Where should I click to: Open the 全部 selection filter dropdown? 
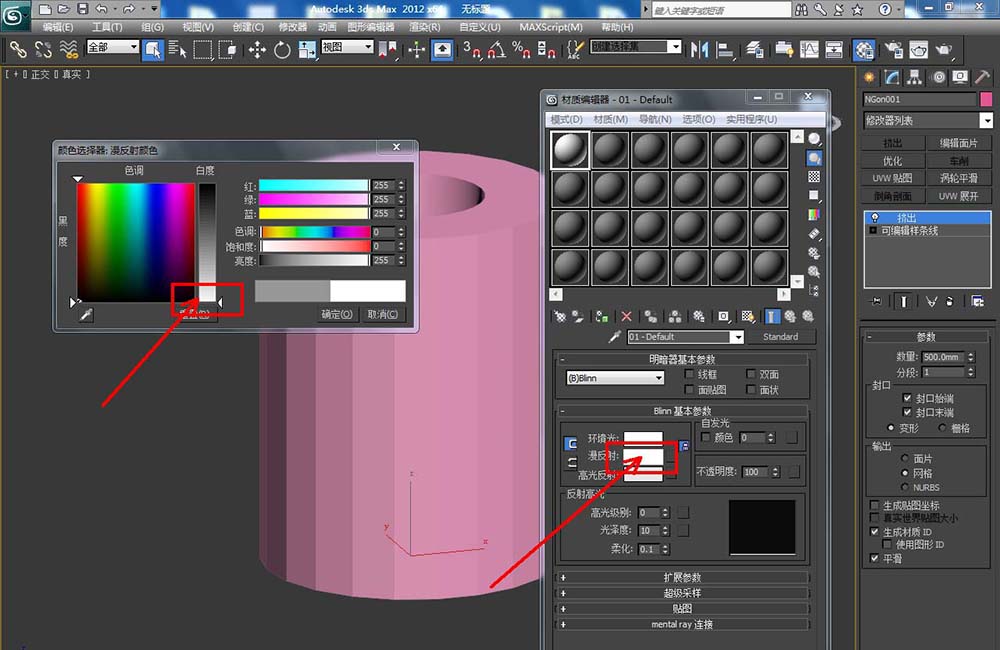pos(112,47)
